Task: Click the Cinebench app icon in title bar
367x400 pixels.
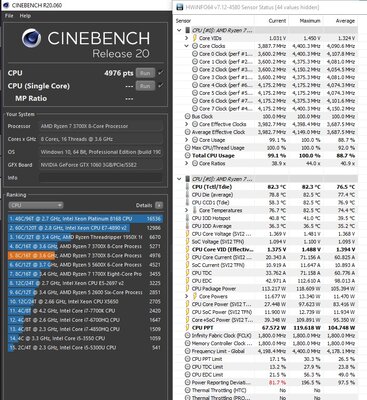Action: [7, 6]
